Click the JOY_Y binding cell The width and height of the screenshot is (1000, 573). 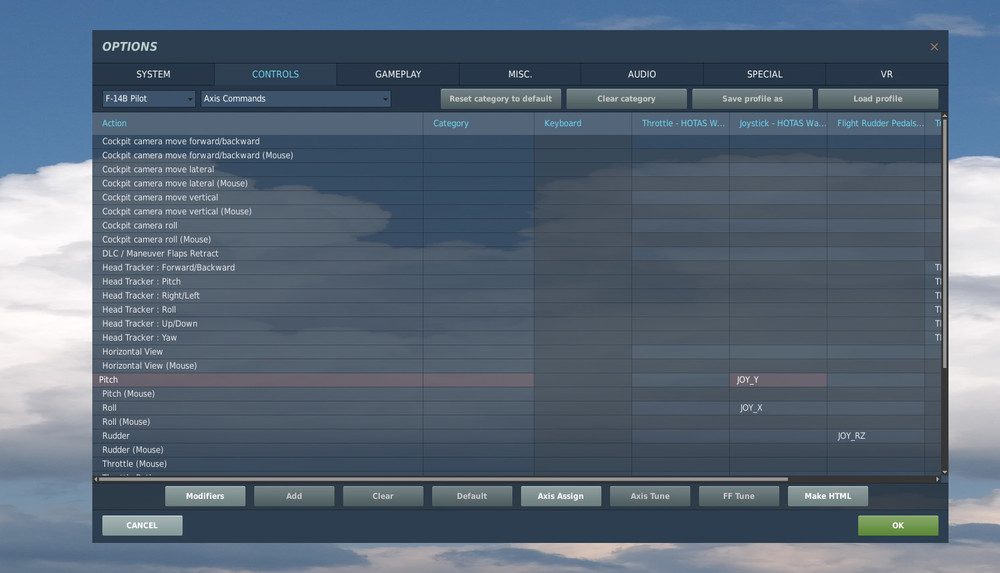[x=778, y=380]
